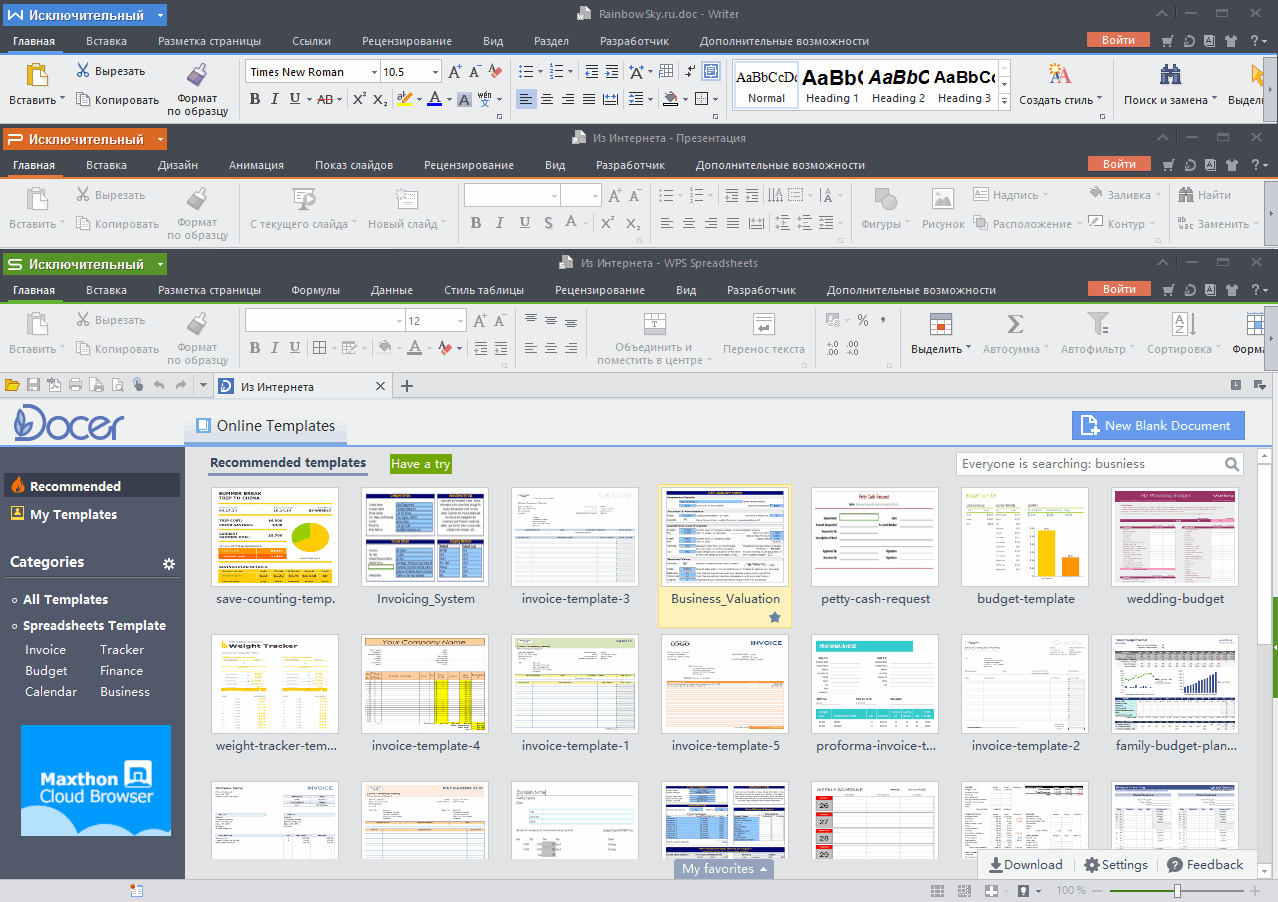
Task: Select Justify alignment in the Writer ribbon
Action: (x=589, y=99)
